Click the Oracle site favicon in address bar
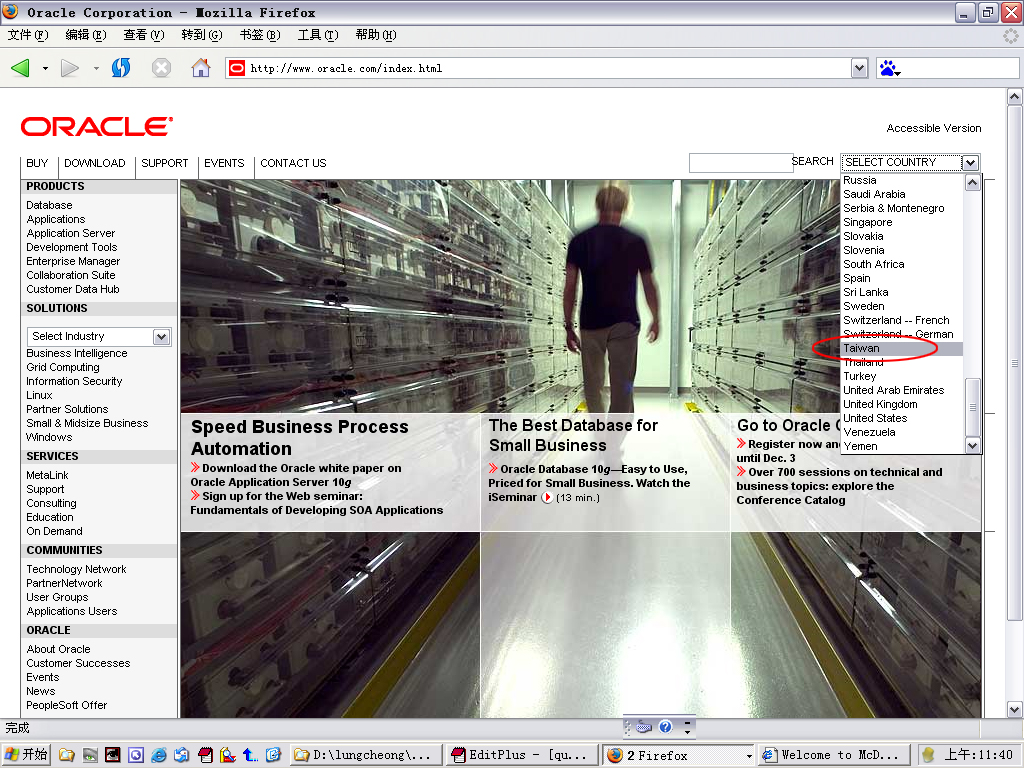Viewport: 1024px width, 768px height. 237,68
